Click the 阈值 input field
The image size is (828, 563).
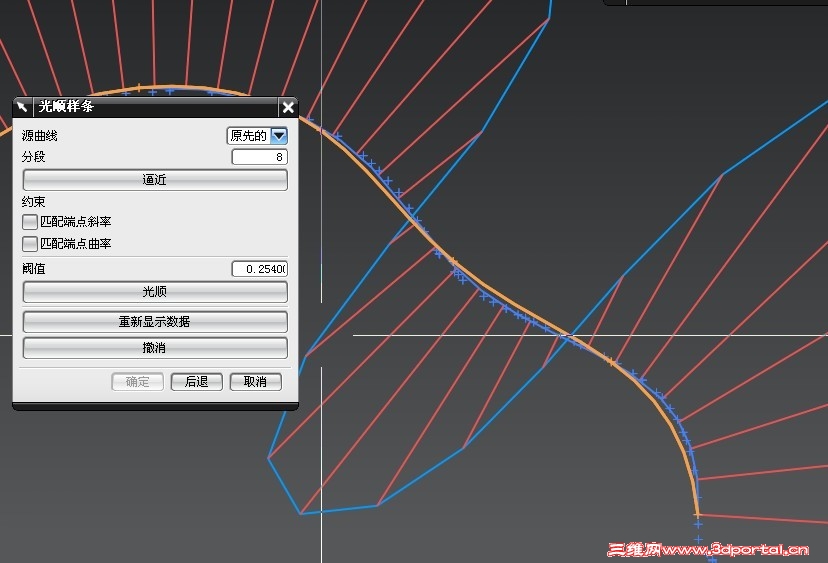click(x=259, y=269)
